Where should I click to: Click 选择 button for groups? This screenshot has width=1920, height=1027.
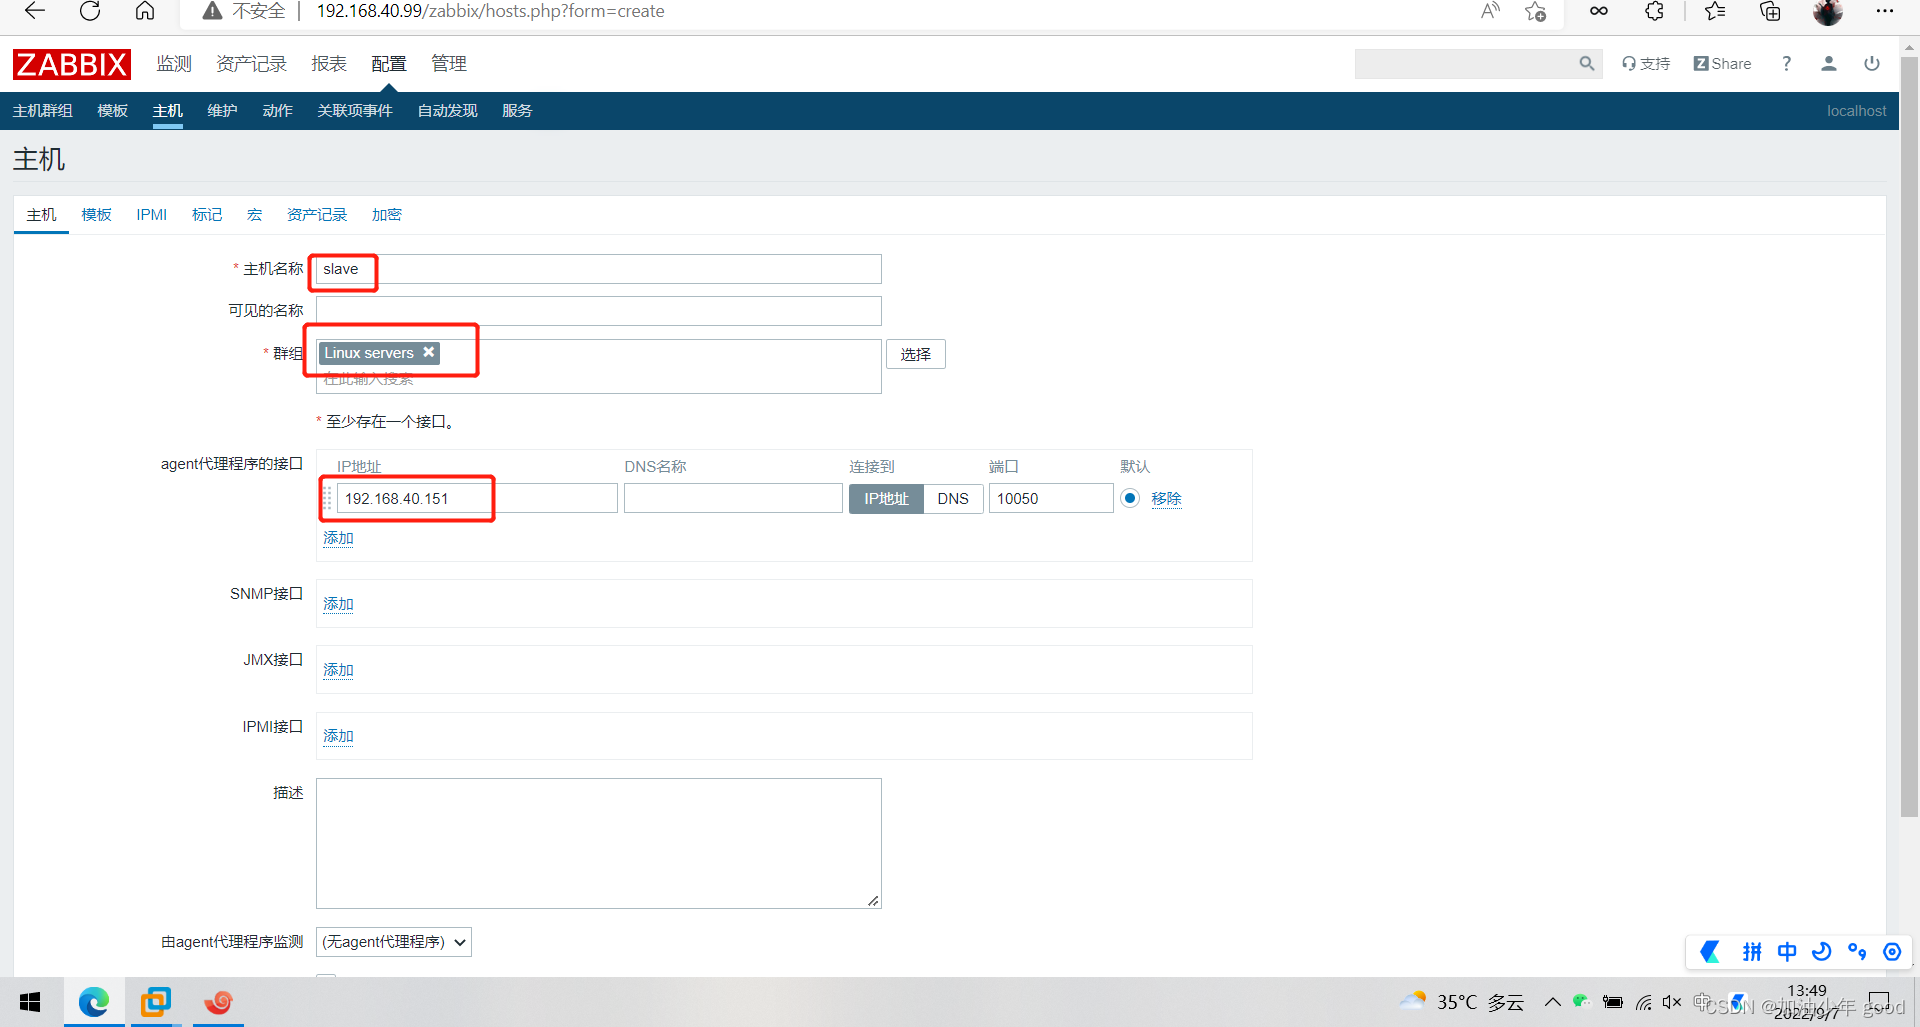coord(916,354)
